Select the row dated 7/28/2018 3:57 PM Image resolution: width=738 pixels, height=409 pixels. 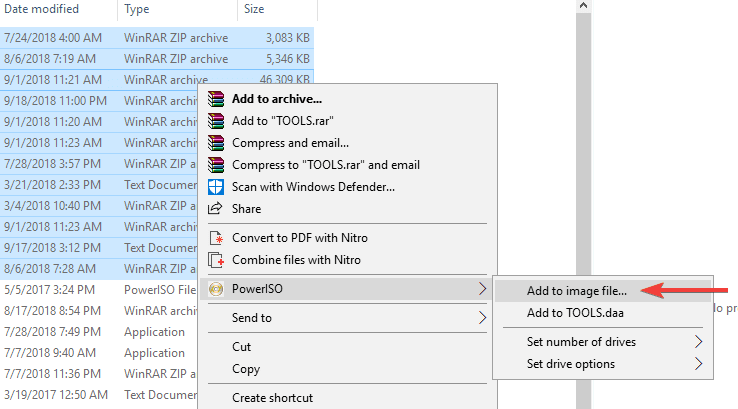(x=99, y=164)
